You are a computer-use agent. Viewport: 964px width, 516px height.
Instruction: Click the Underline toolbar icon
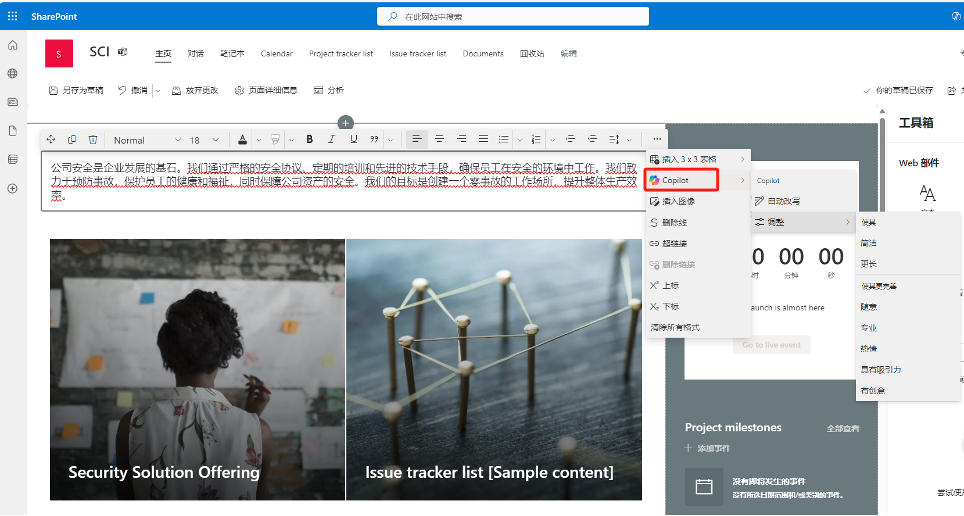pos(353,139)
